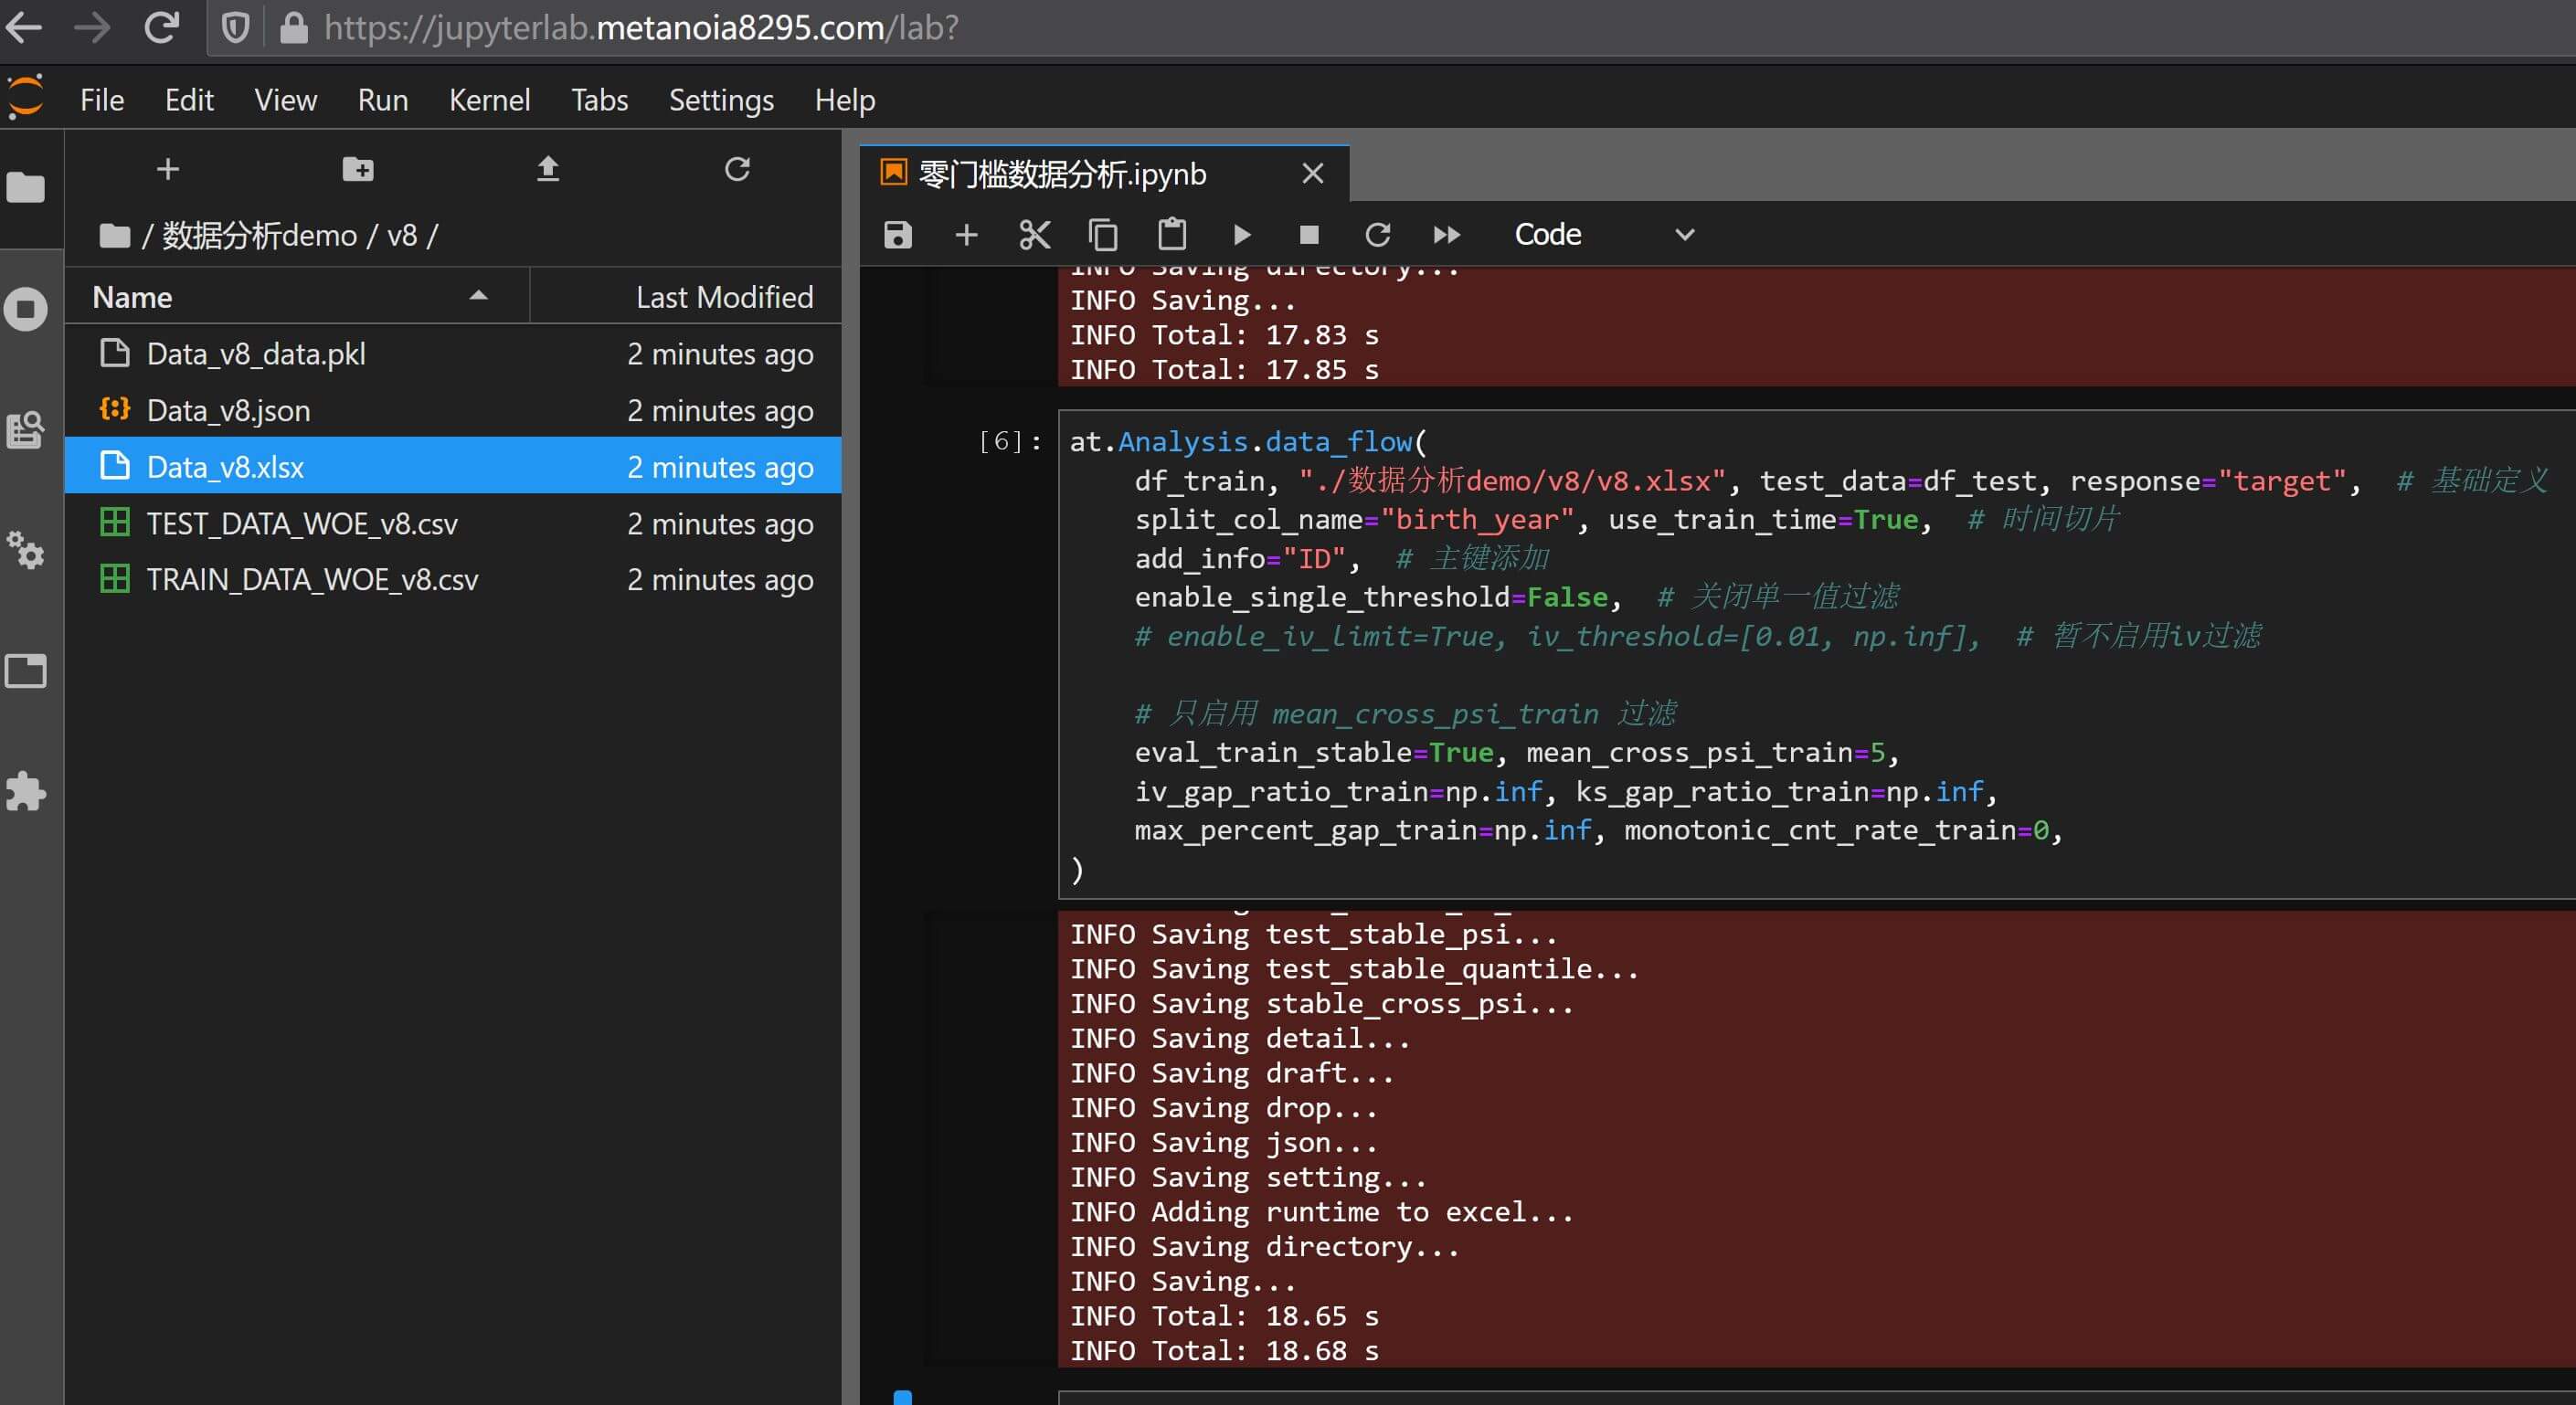Image resolution: width=2576 pixels, height=1405 pixels.
Task: Open the Kernel menu
Action: point(489,100)
